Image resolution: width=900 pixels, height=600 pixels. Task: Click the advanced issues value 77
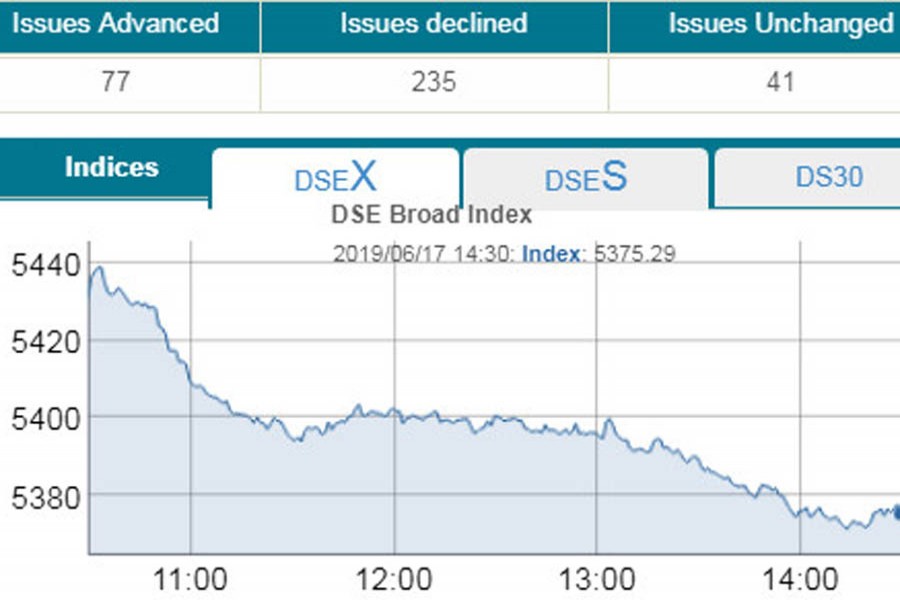coord(115,81)
